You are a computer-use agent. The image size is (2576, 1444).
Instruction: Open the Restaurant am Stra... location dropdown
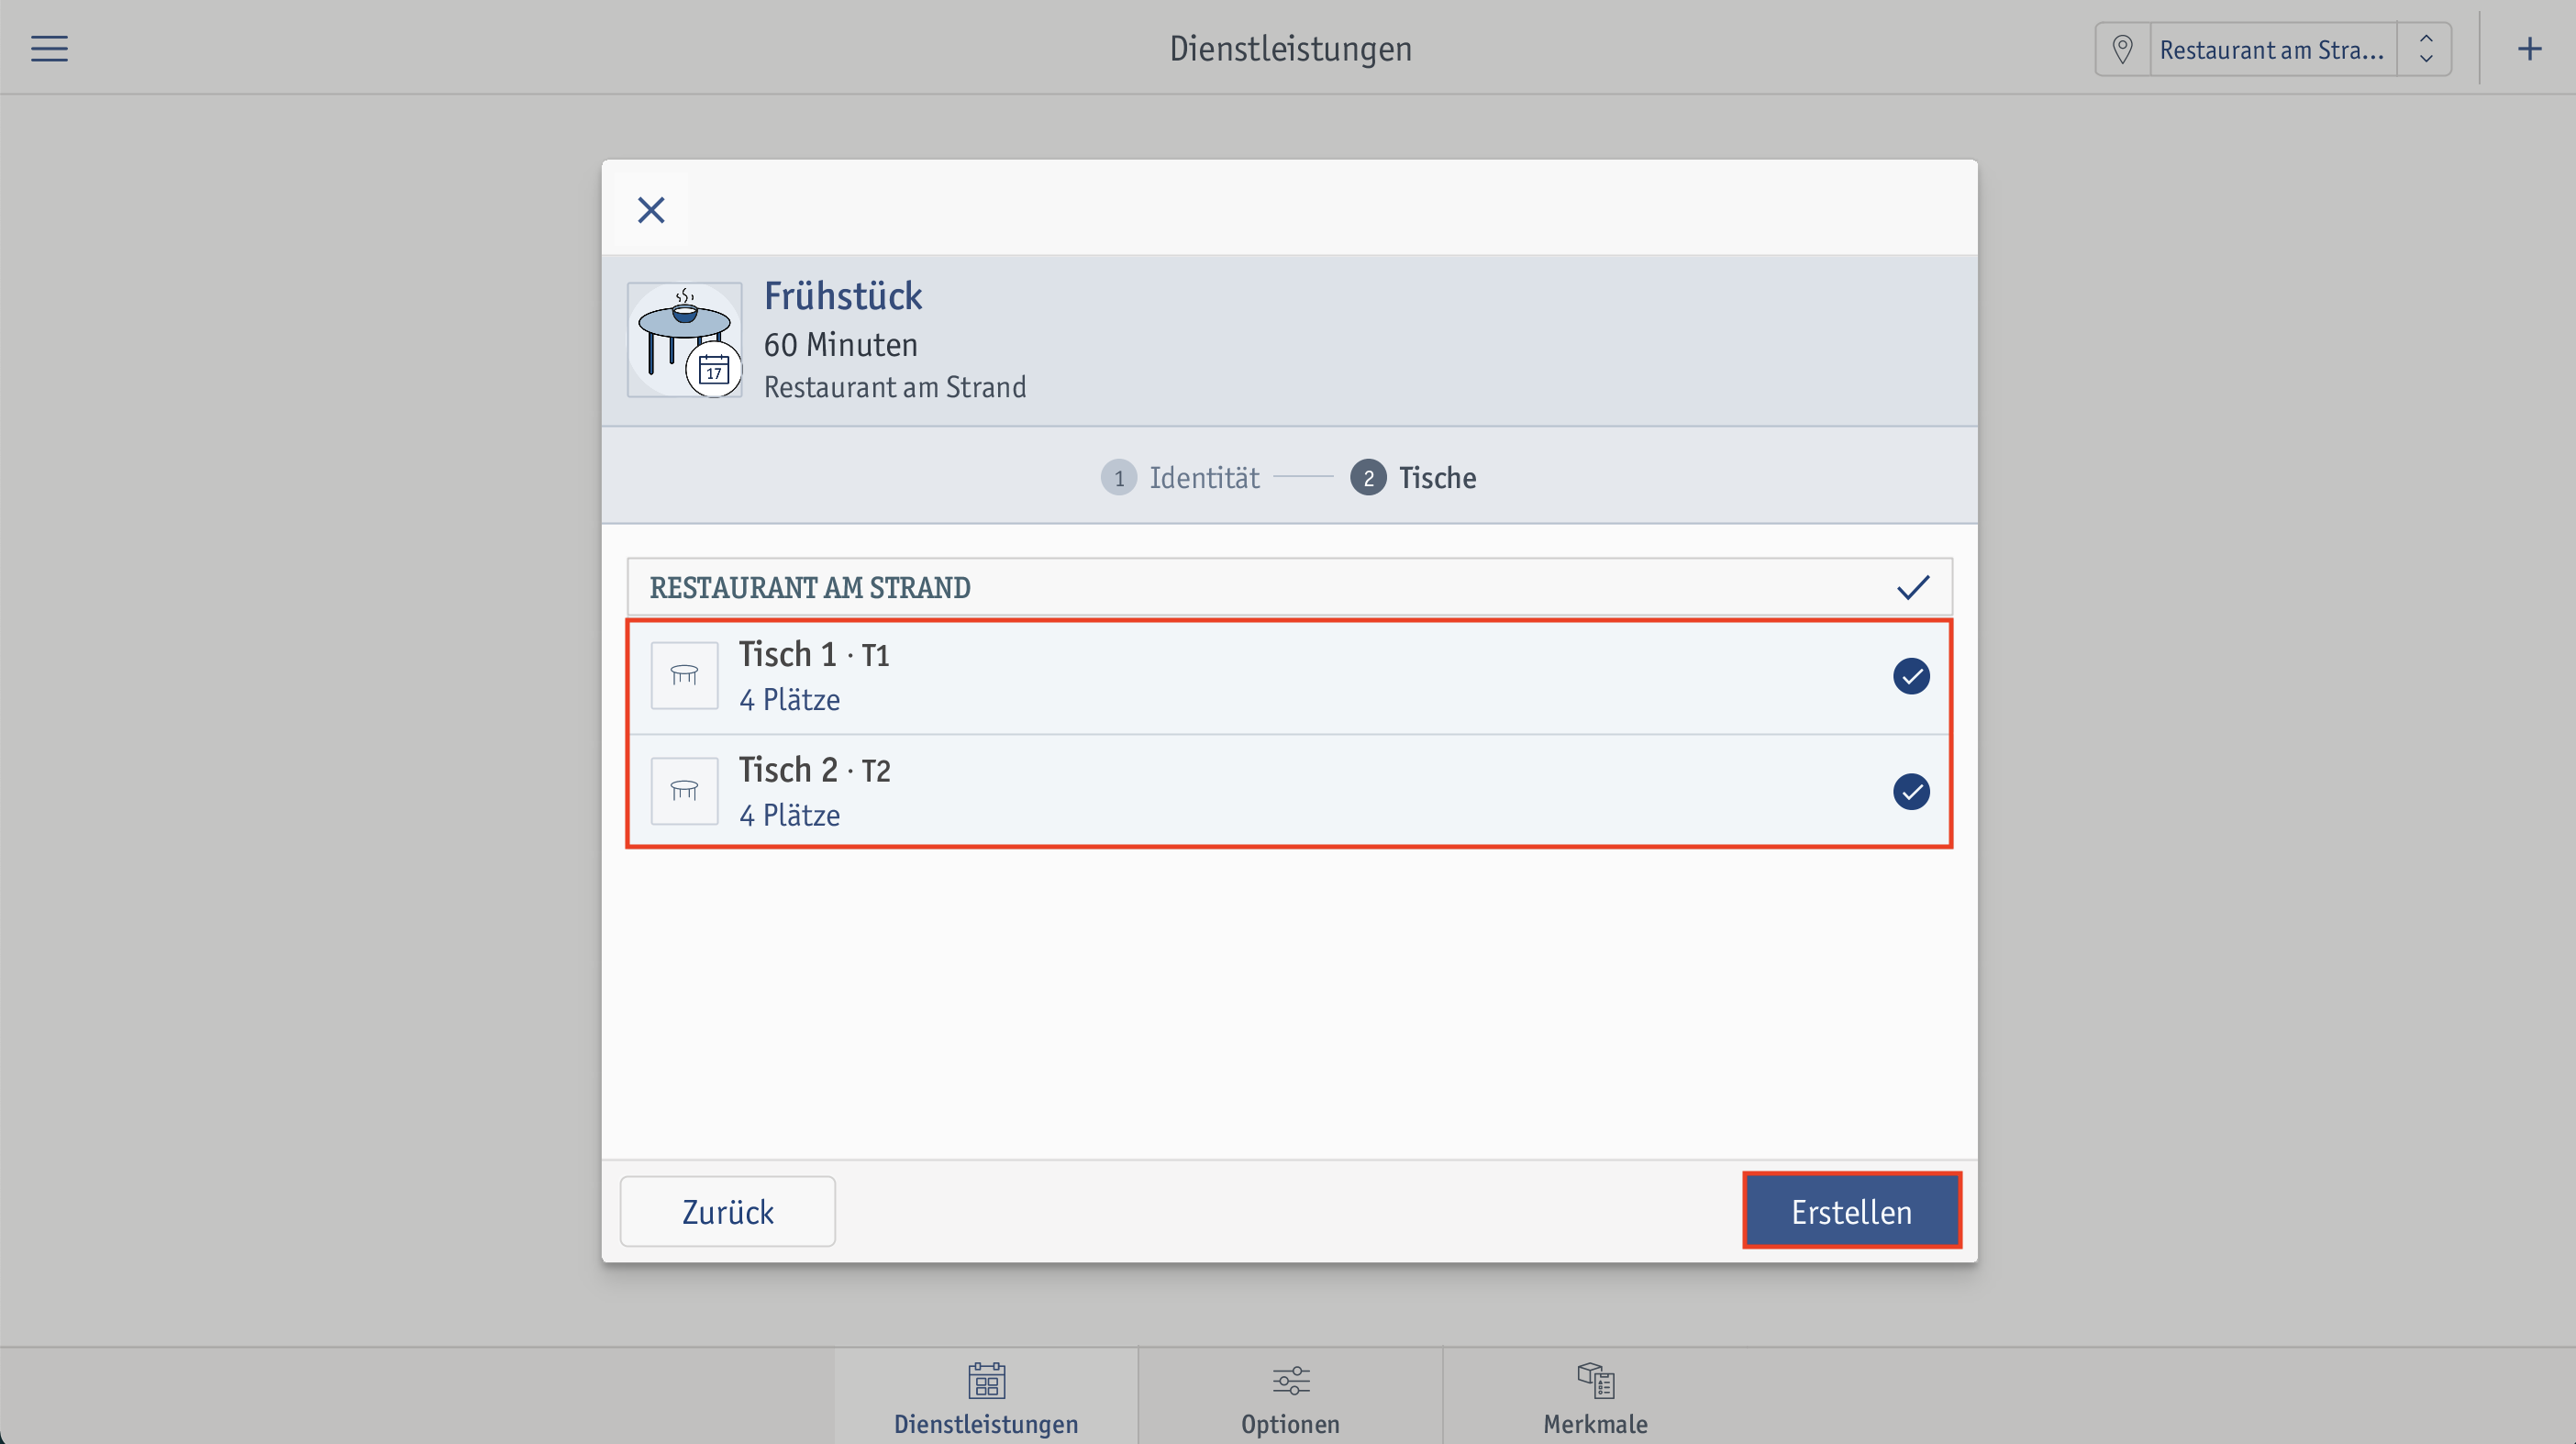pos(2272,49)
